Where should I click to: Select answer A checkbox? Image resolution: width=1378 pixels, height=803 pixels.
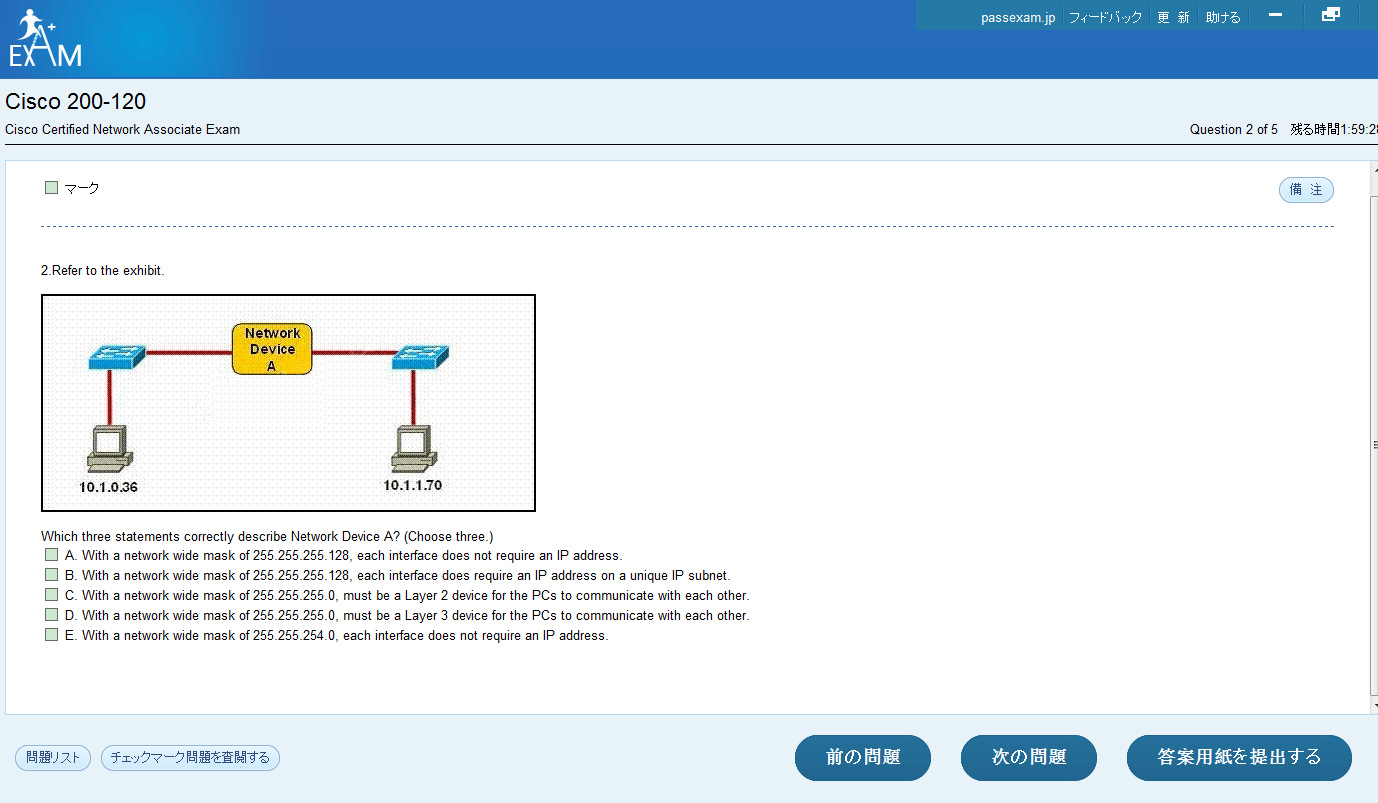click(52, 555)
